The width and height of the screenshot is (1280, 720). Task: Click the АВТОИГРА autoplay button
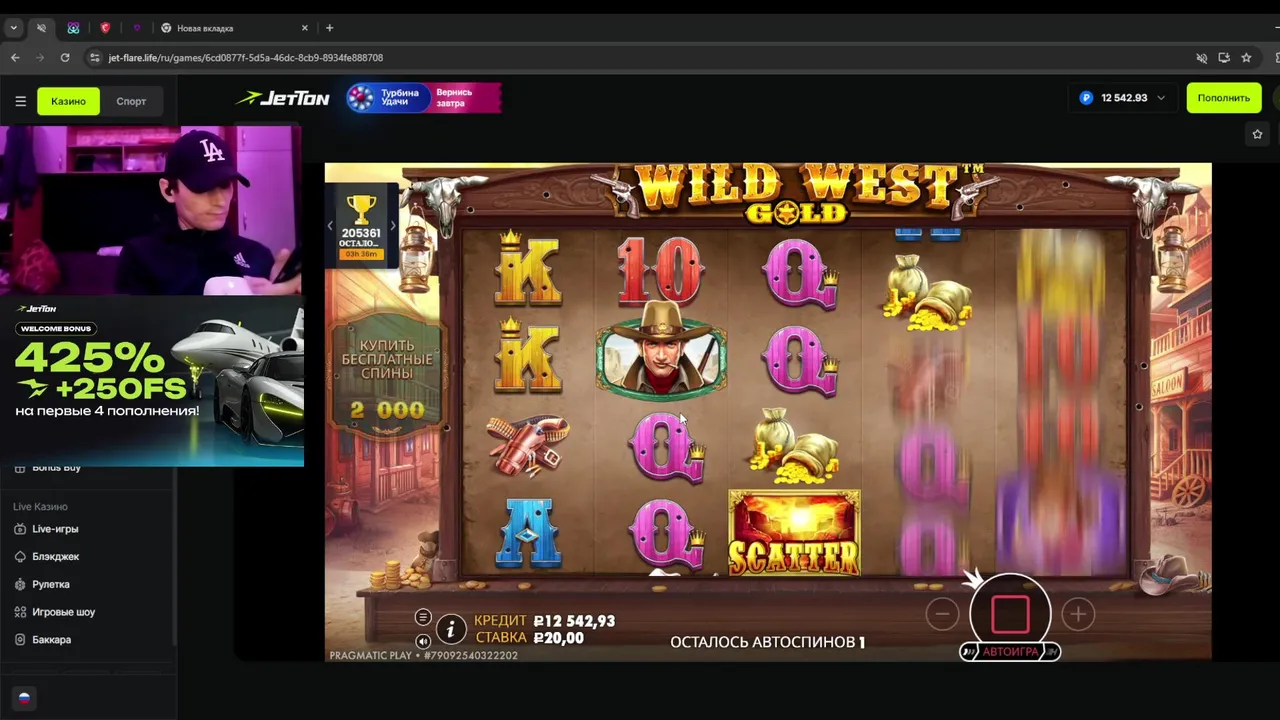(x=1010, y=652)
